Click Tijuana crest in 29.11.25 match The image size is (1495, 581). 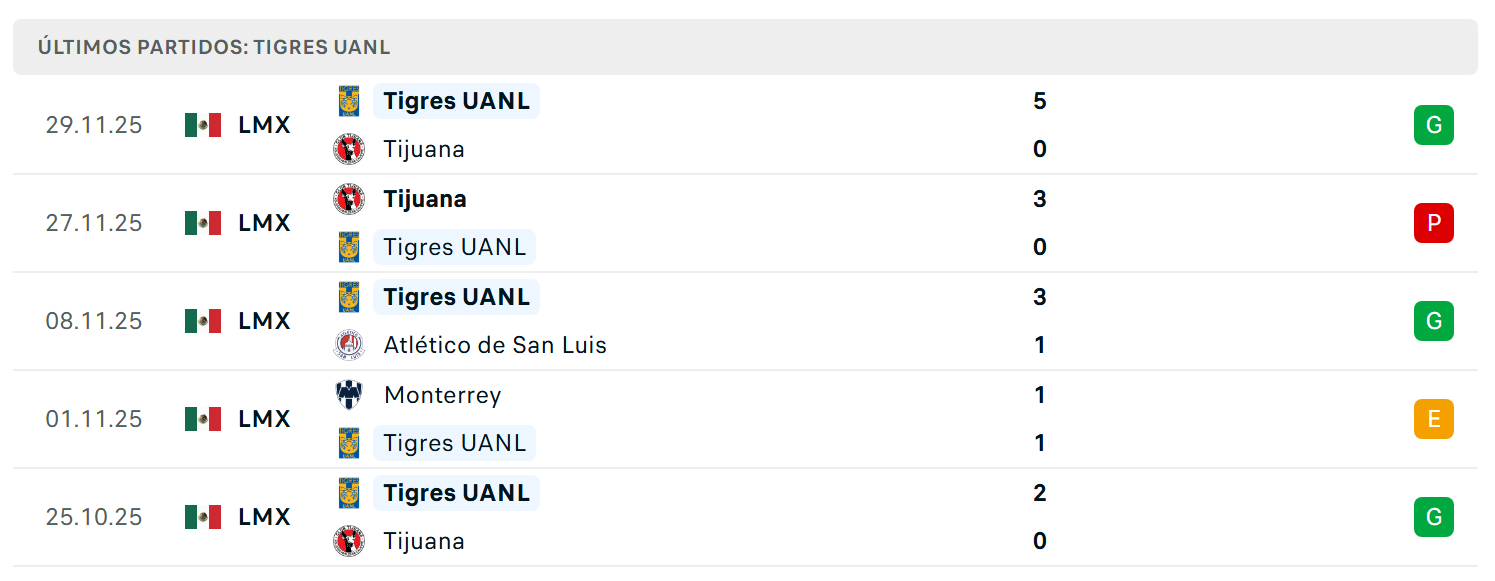348,149
